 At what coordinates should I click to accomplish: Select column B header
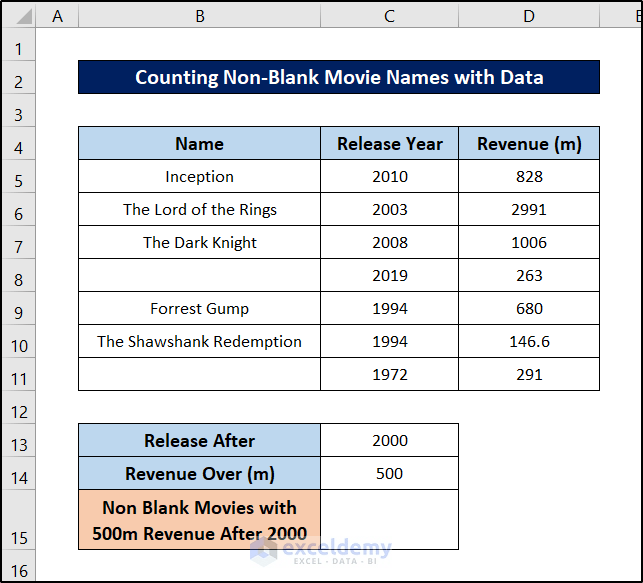click(x=199, y=16)
